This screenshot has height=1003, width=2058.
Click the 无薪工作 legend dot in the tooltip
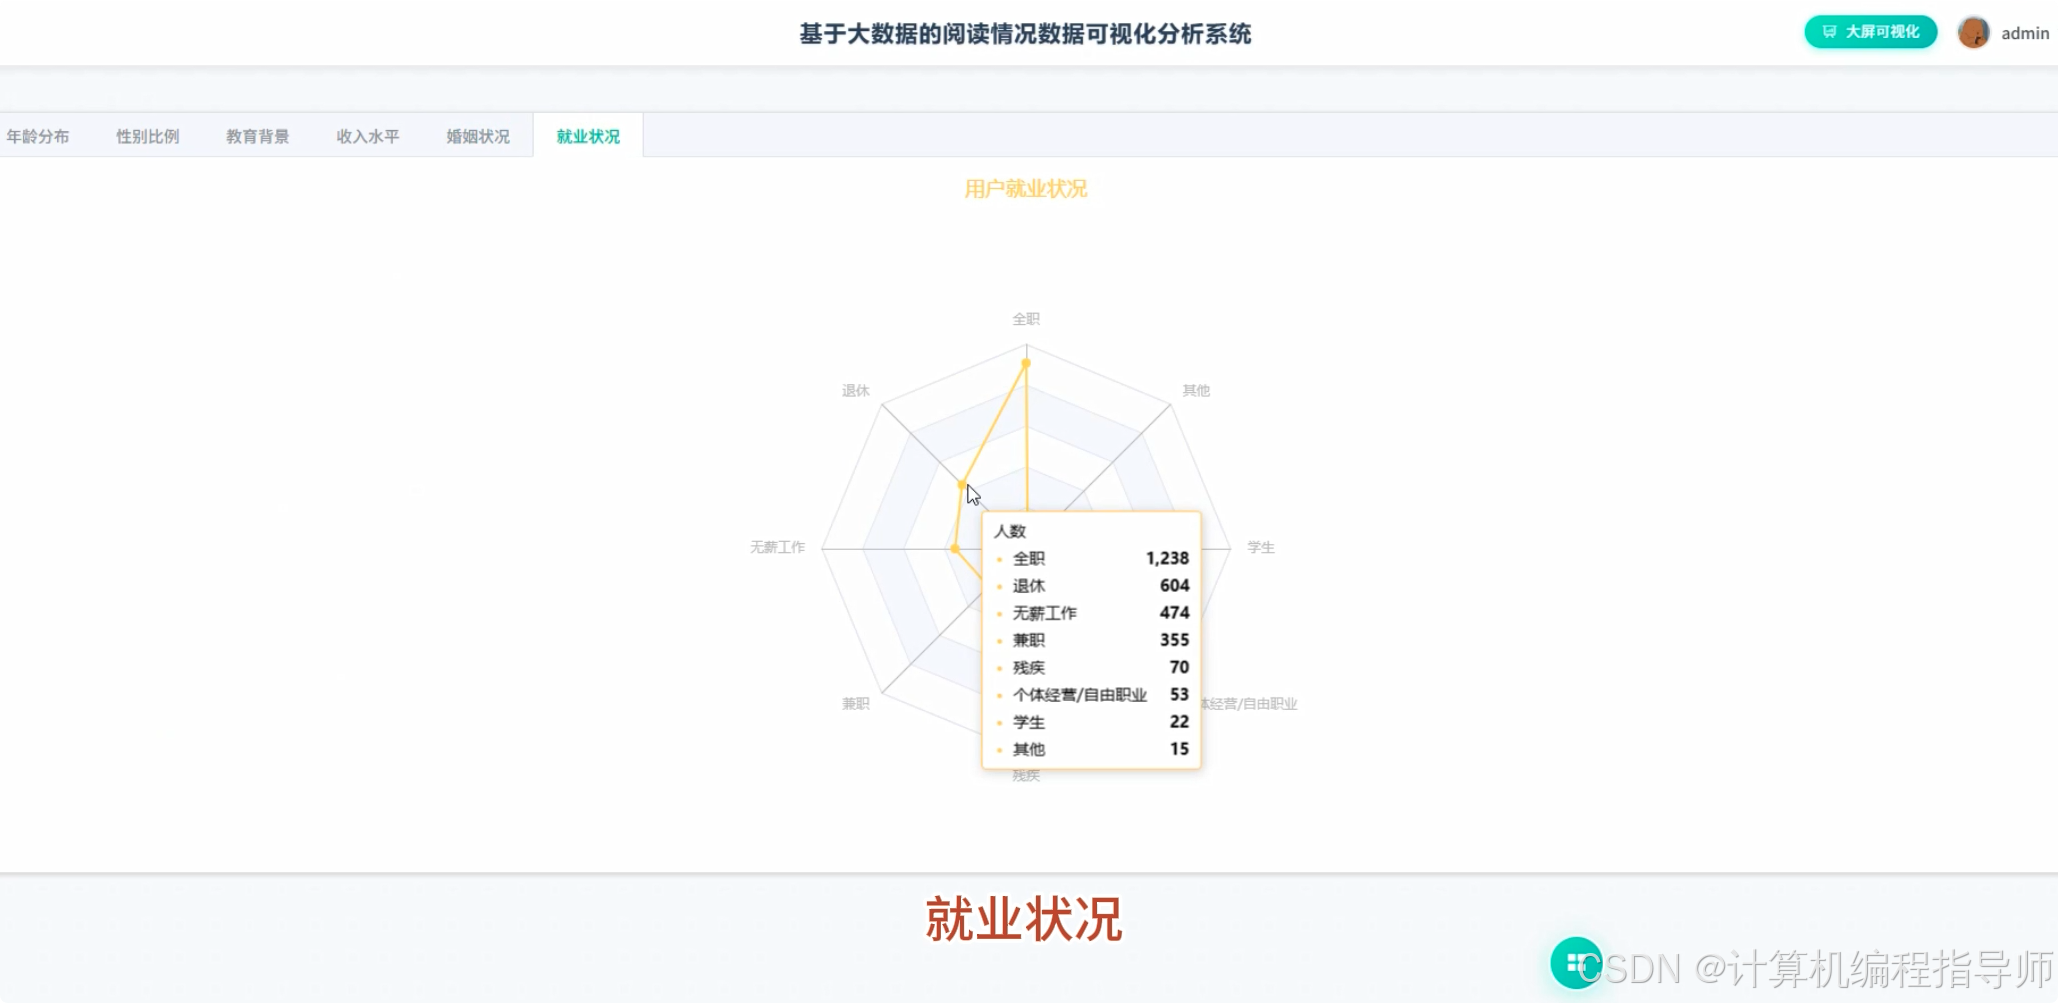[1001, 613]
